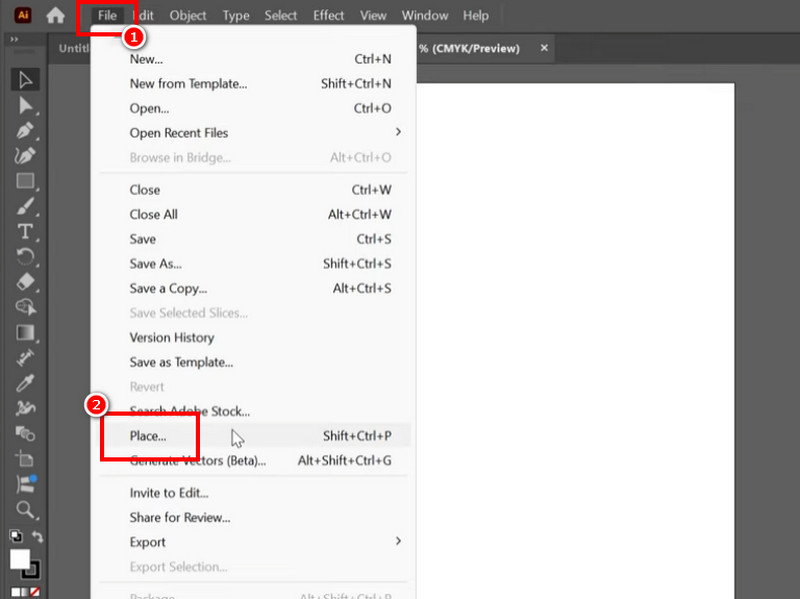Go to the Home screen icon
This screenshot has width=800, height=599.
[x=56, y=16]
